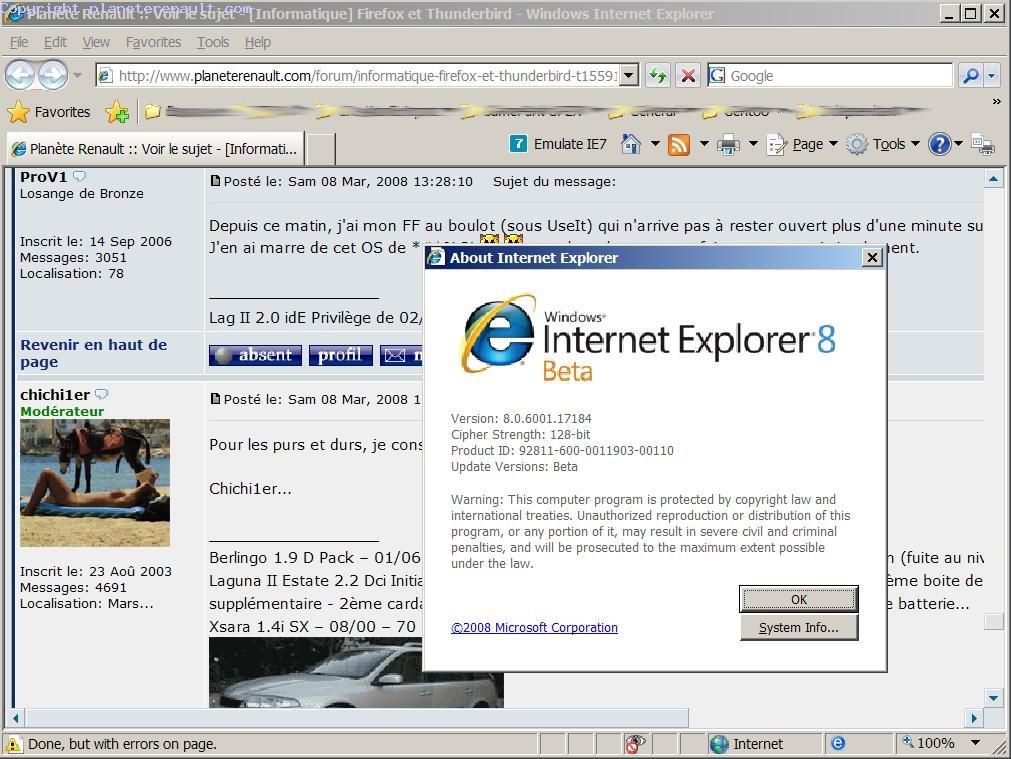Open the gear Tools command bar menu
The width and height of the screenshot is (1011, 759).
[883, 144]
